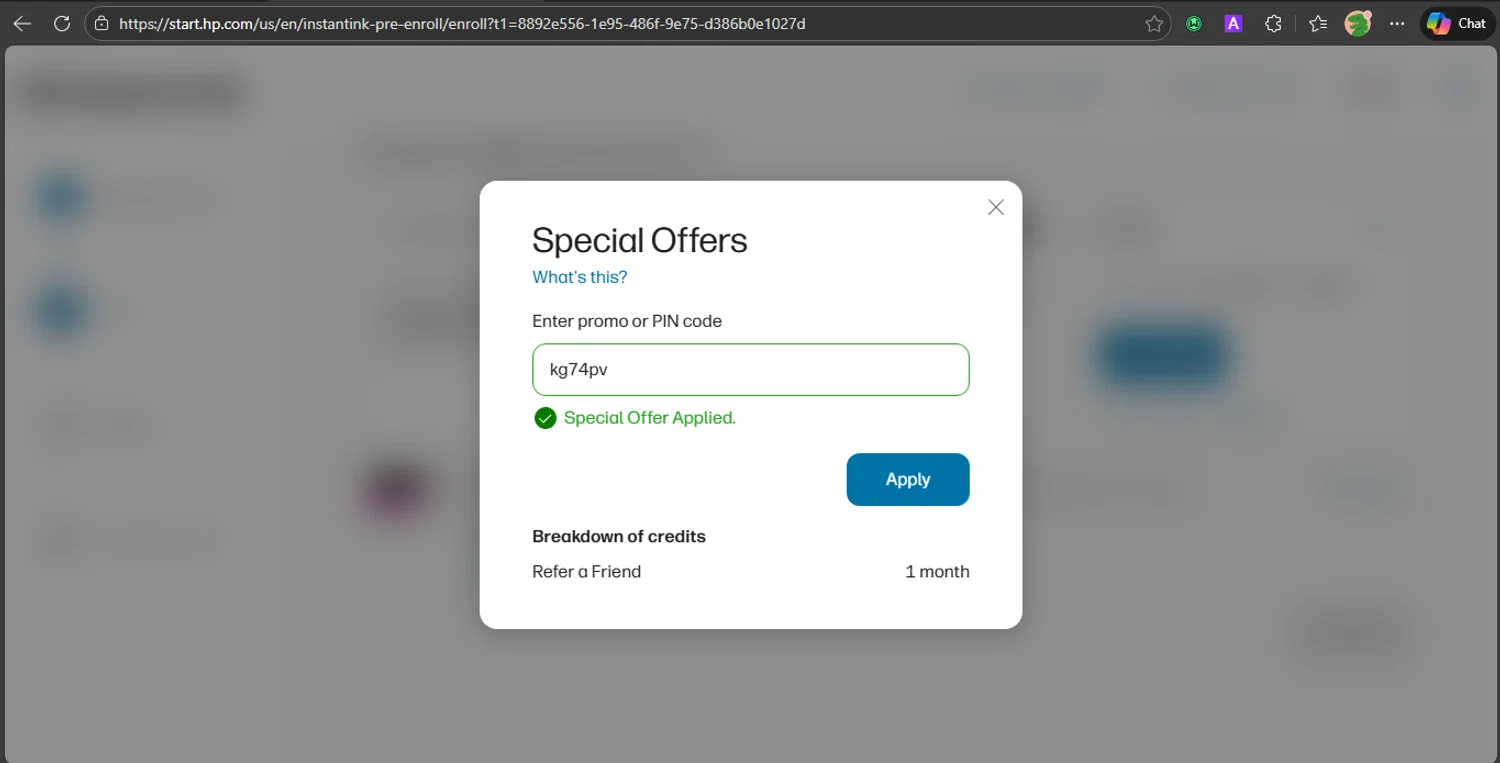1500x763 pixels.
Task: View site information via the lock icon
Action: pos(100,23)
